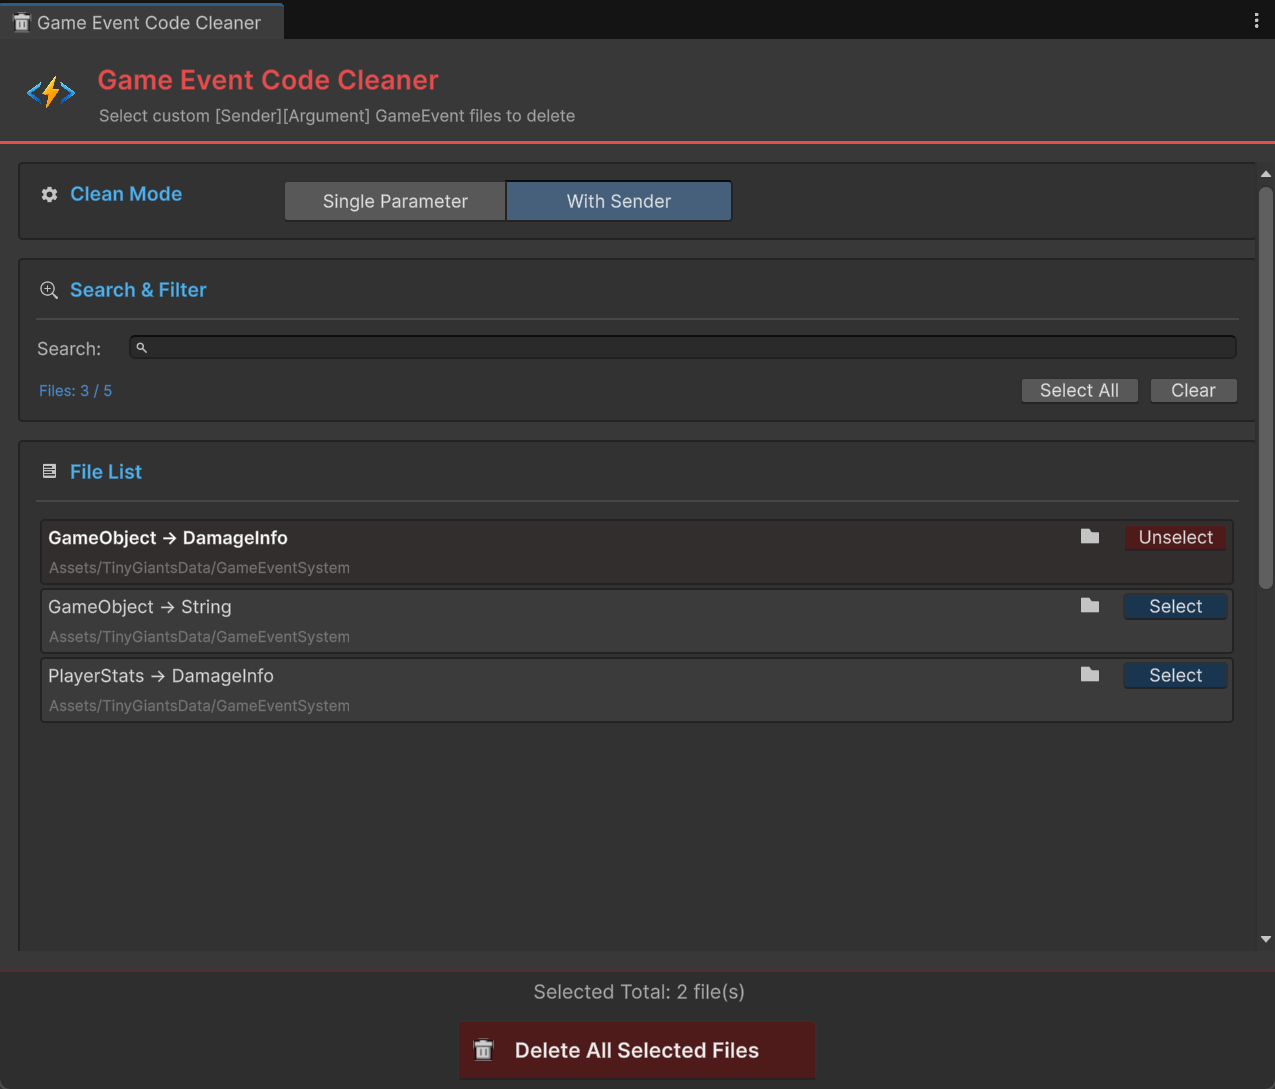Image resolution: width=1275 pixels, height=1089 pixels.
Task: Select the GameObject → String file
Action: pyautogui.click(x=1175, y=606)
